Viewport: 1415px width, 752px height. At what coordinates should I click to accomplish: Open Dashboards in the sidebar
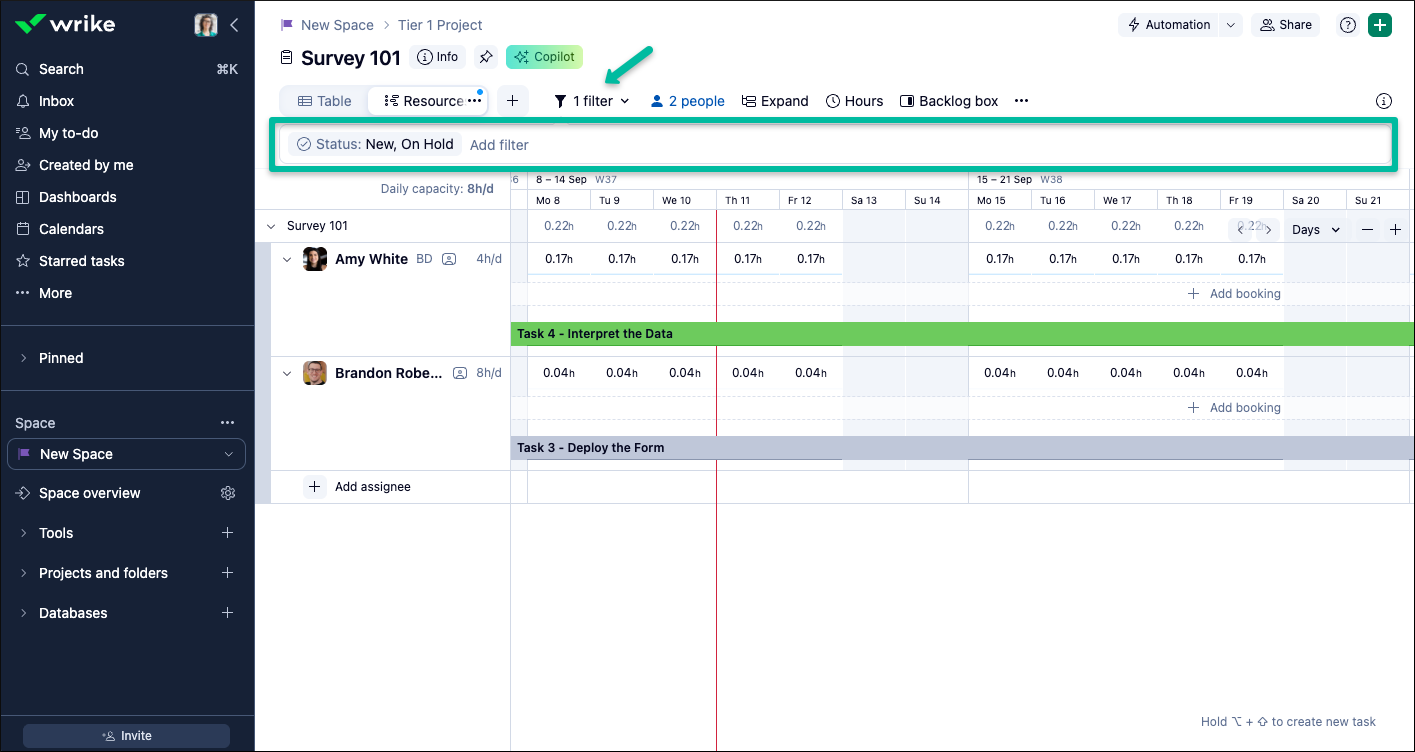tap(77, 197)
